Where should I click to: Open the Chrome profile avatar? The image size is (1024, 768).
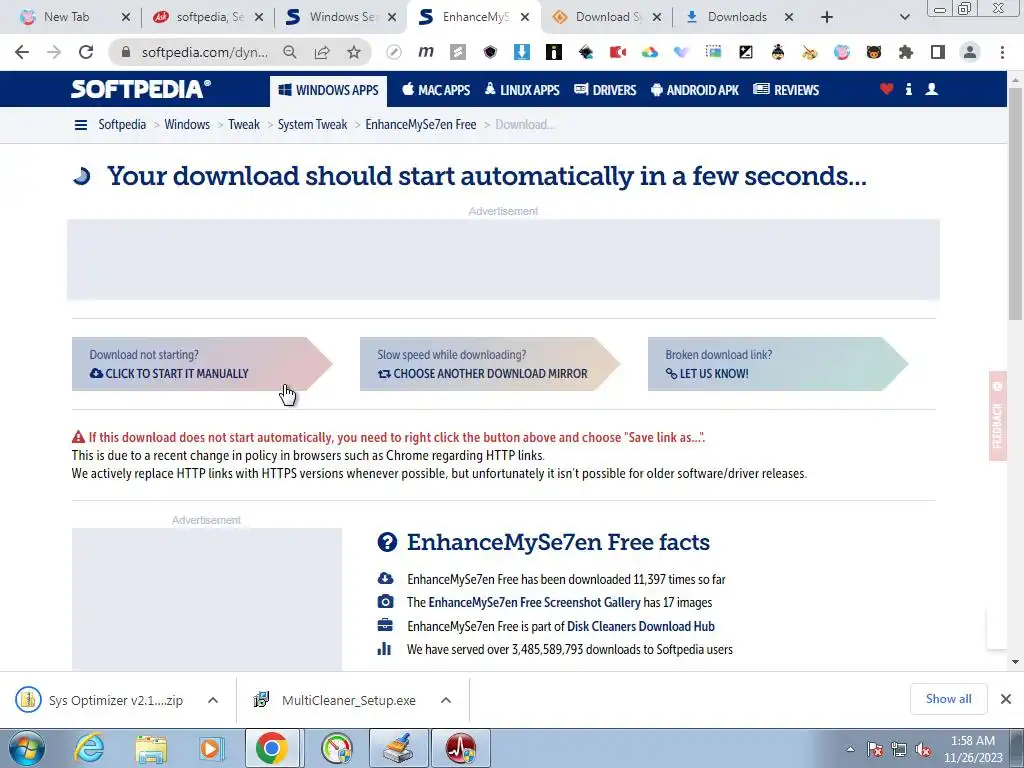click(970, 52)
